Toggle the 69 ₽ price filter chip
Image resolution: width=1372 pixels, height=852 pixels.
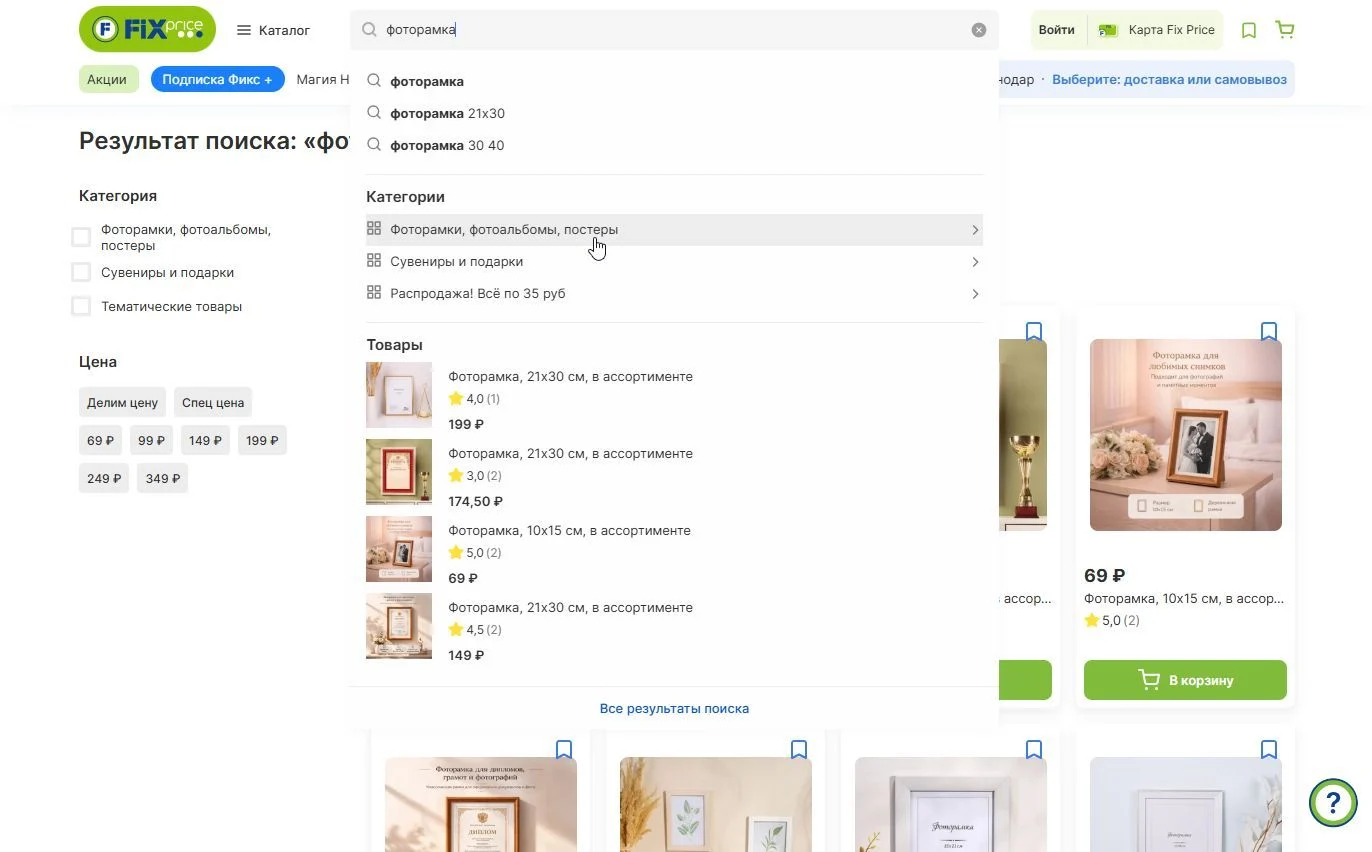[x=100, y=440]
